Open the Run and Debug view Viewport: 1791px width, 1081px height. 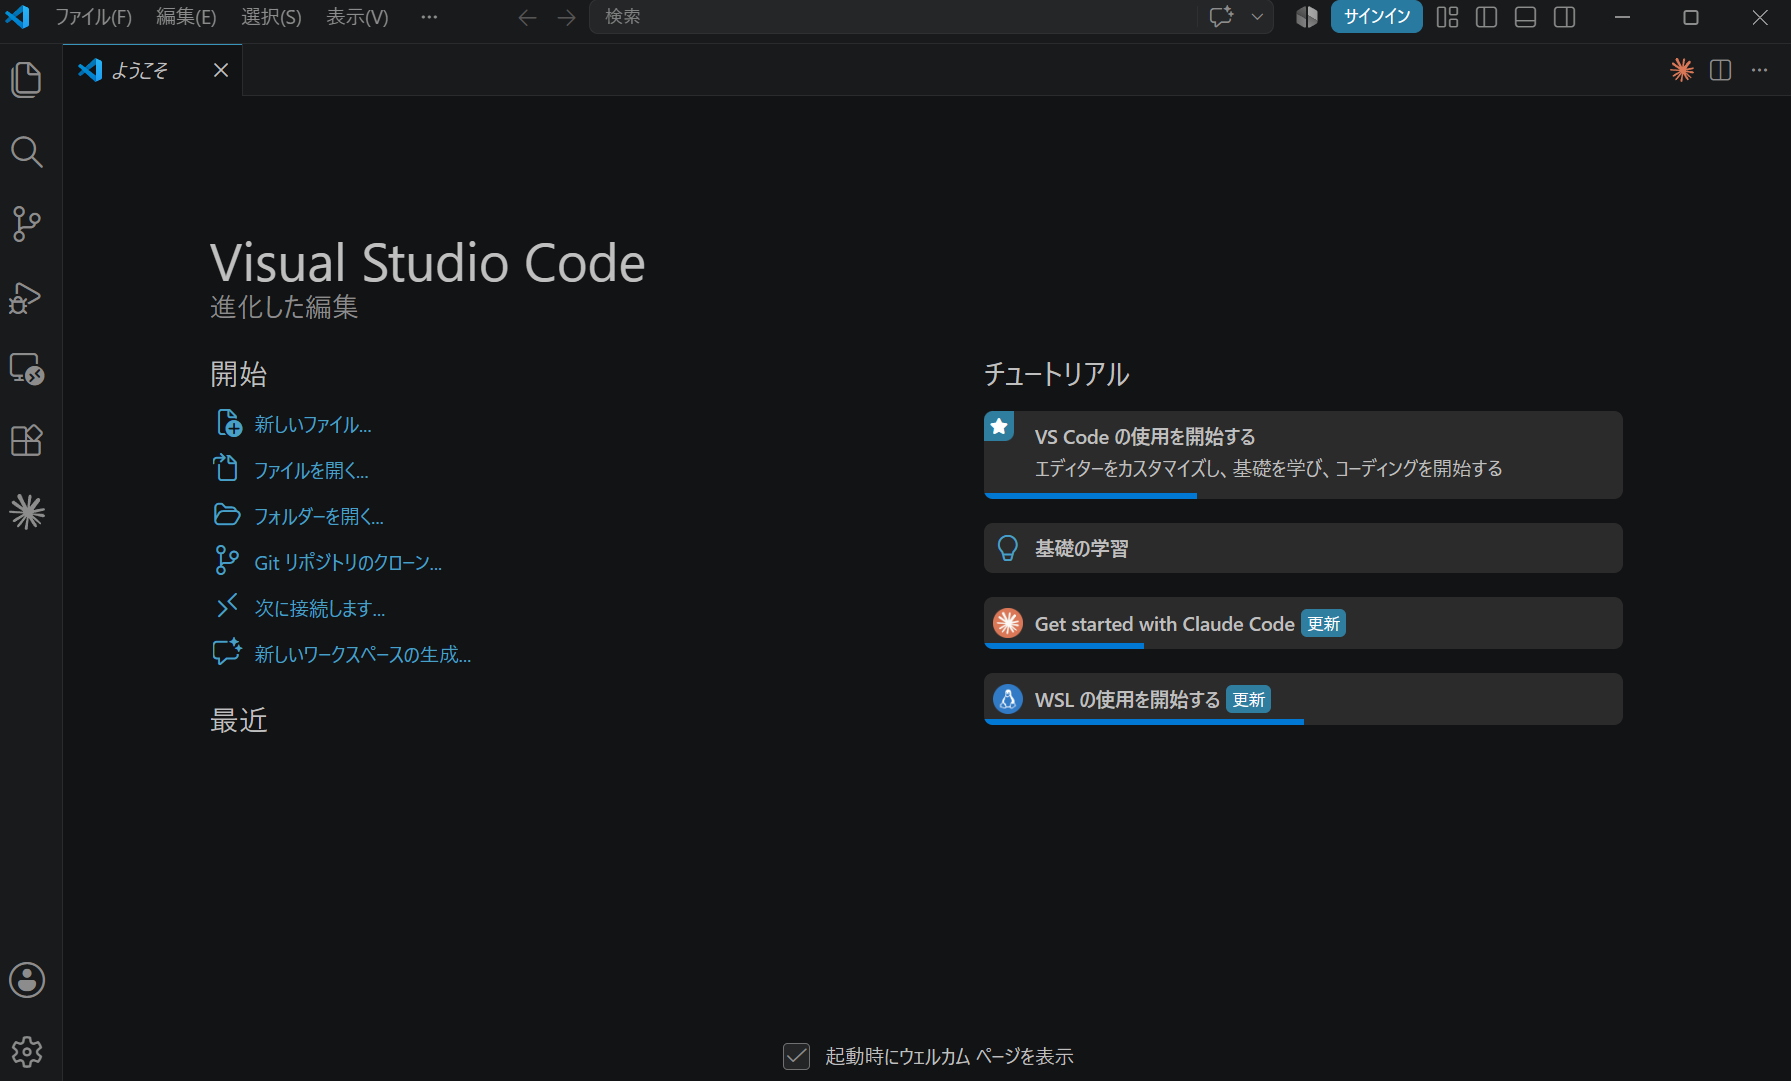click(27, 297)
